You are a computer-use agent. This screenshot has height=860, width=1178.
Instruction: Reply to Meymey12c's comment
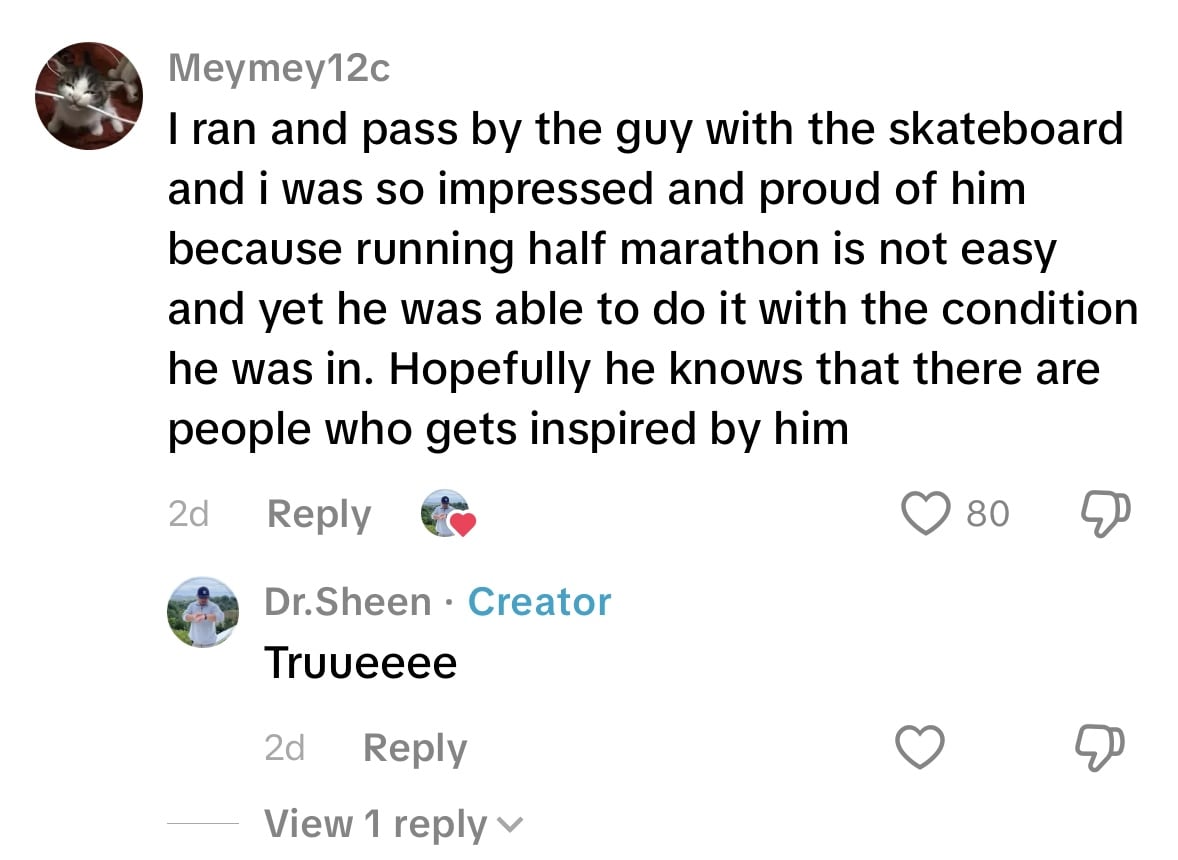click(x=319, y=514)
